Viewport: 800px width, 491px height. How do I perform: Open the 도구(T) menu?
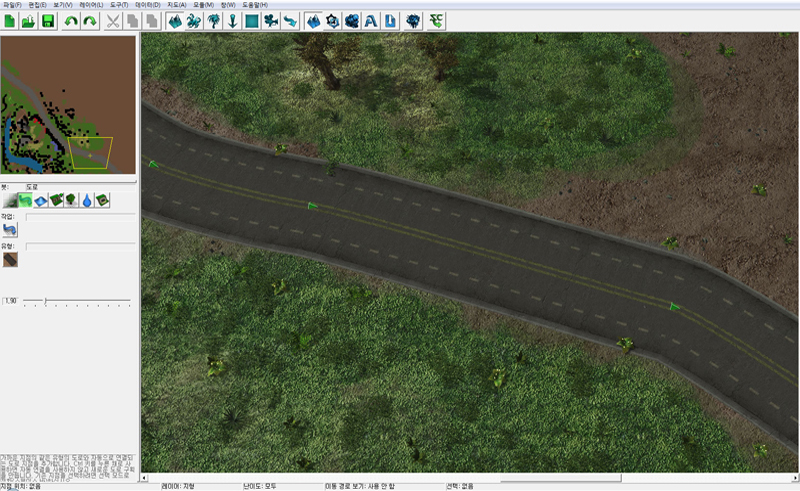119,5
